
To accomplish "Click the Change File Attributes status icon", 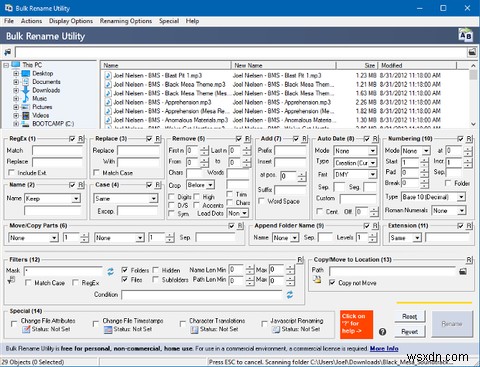I will (26, 329).
